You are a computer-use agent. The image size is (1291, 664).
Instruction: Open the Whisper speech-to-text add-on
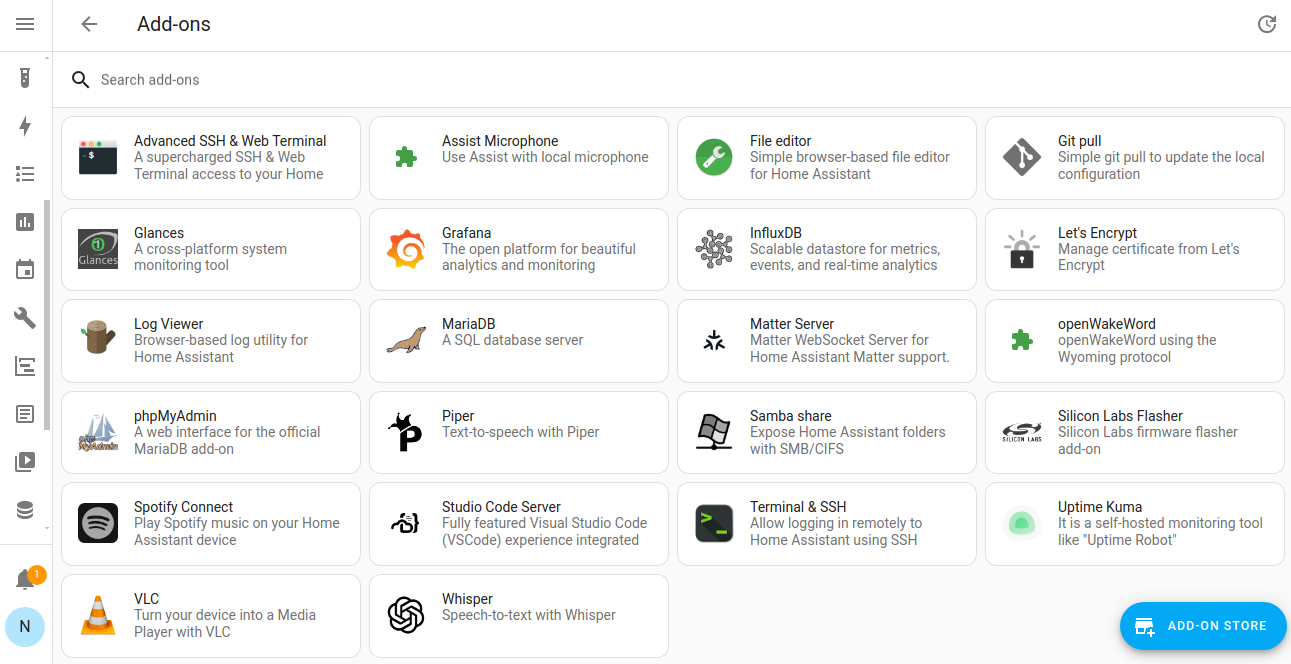pyautogui.click(x=518, y=615)
